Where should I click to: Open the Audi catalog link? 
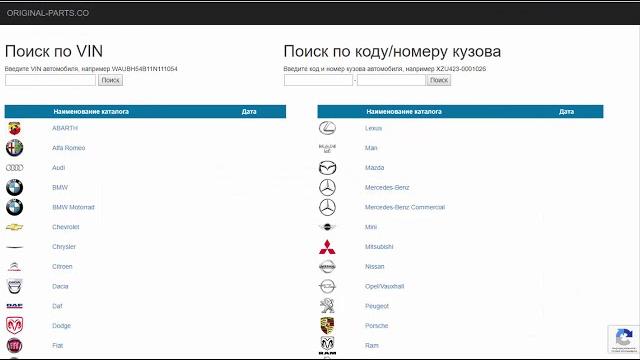click(58, 168)
